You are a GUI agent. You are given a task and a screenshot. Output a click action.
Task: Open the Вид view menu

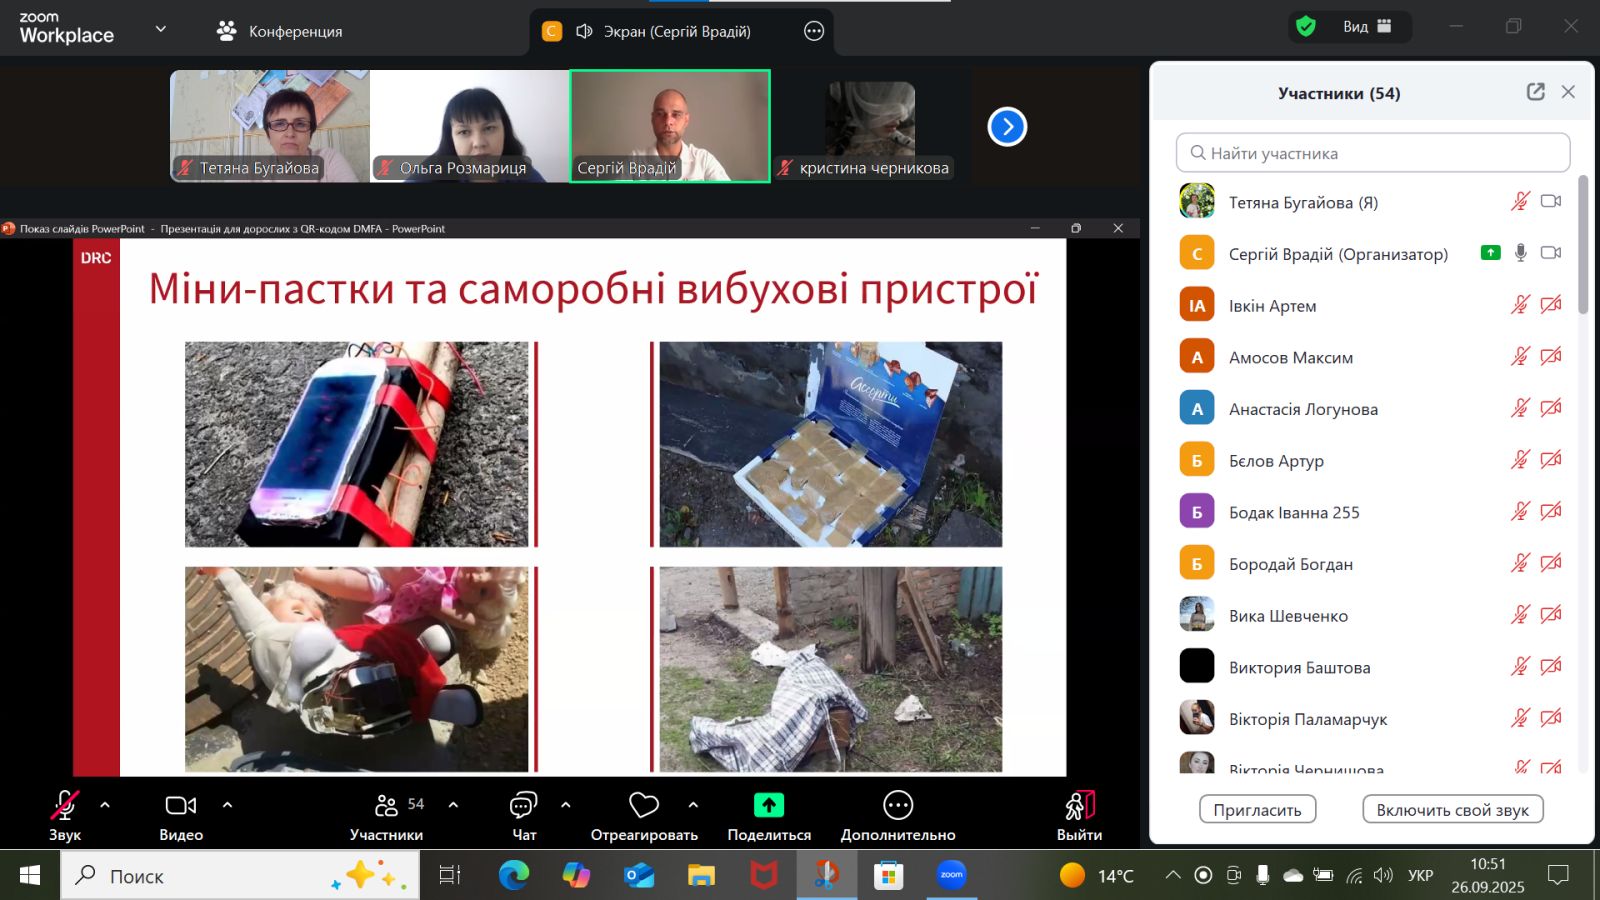click(x=1366, y=27)
